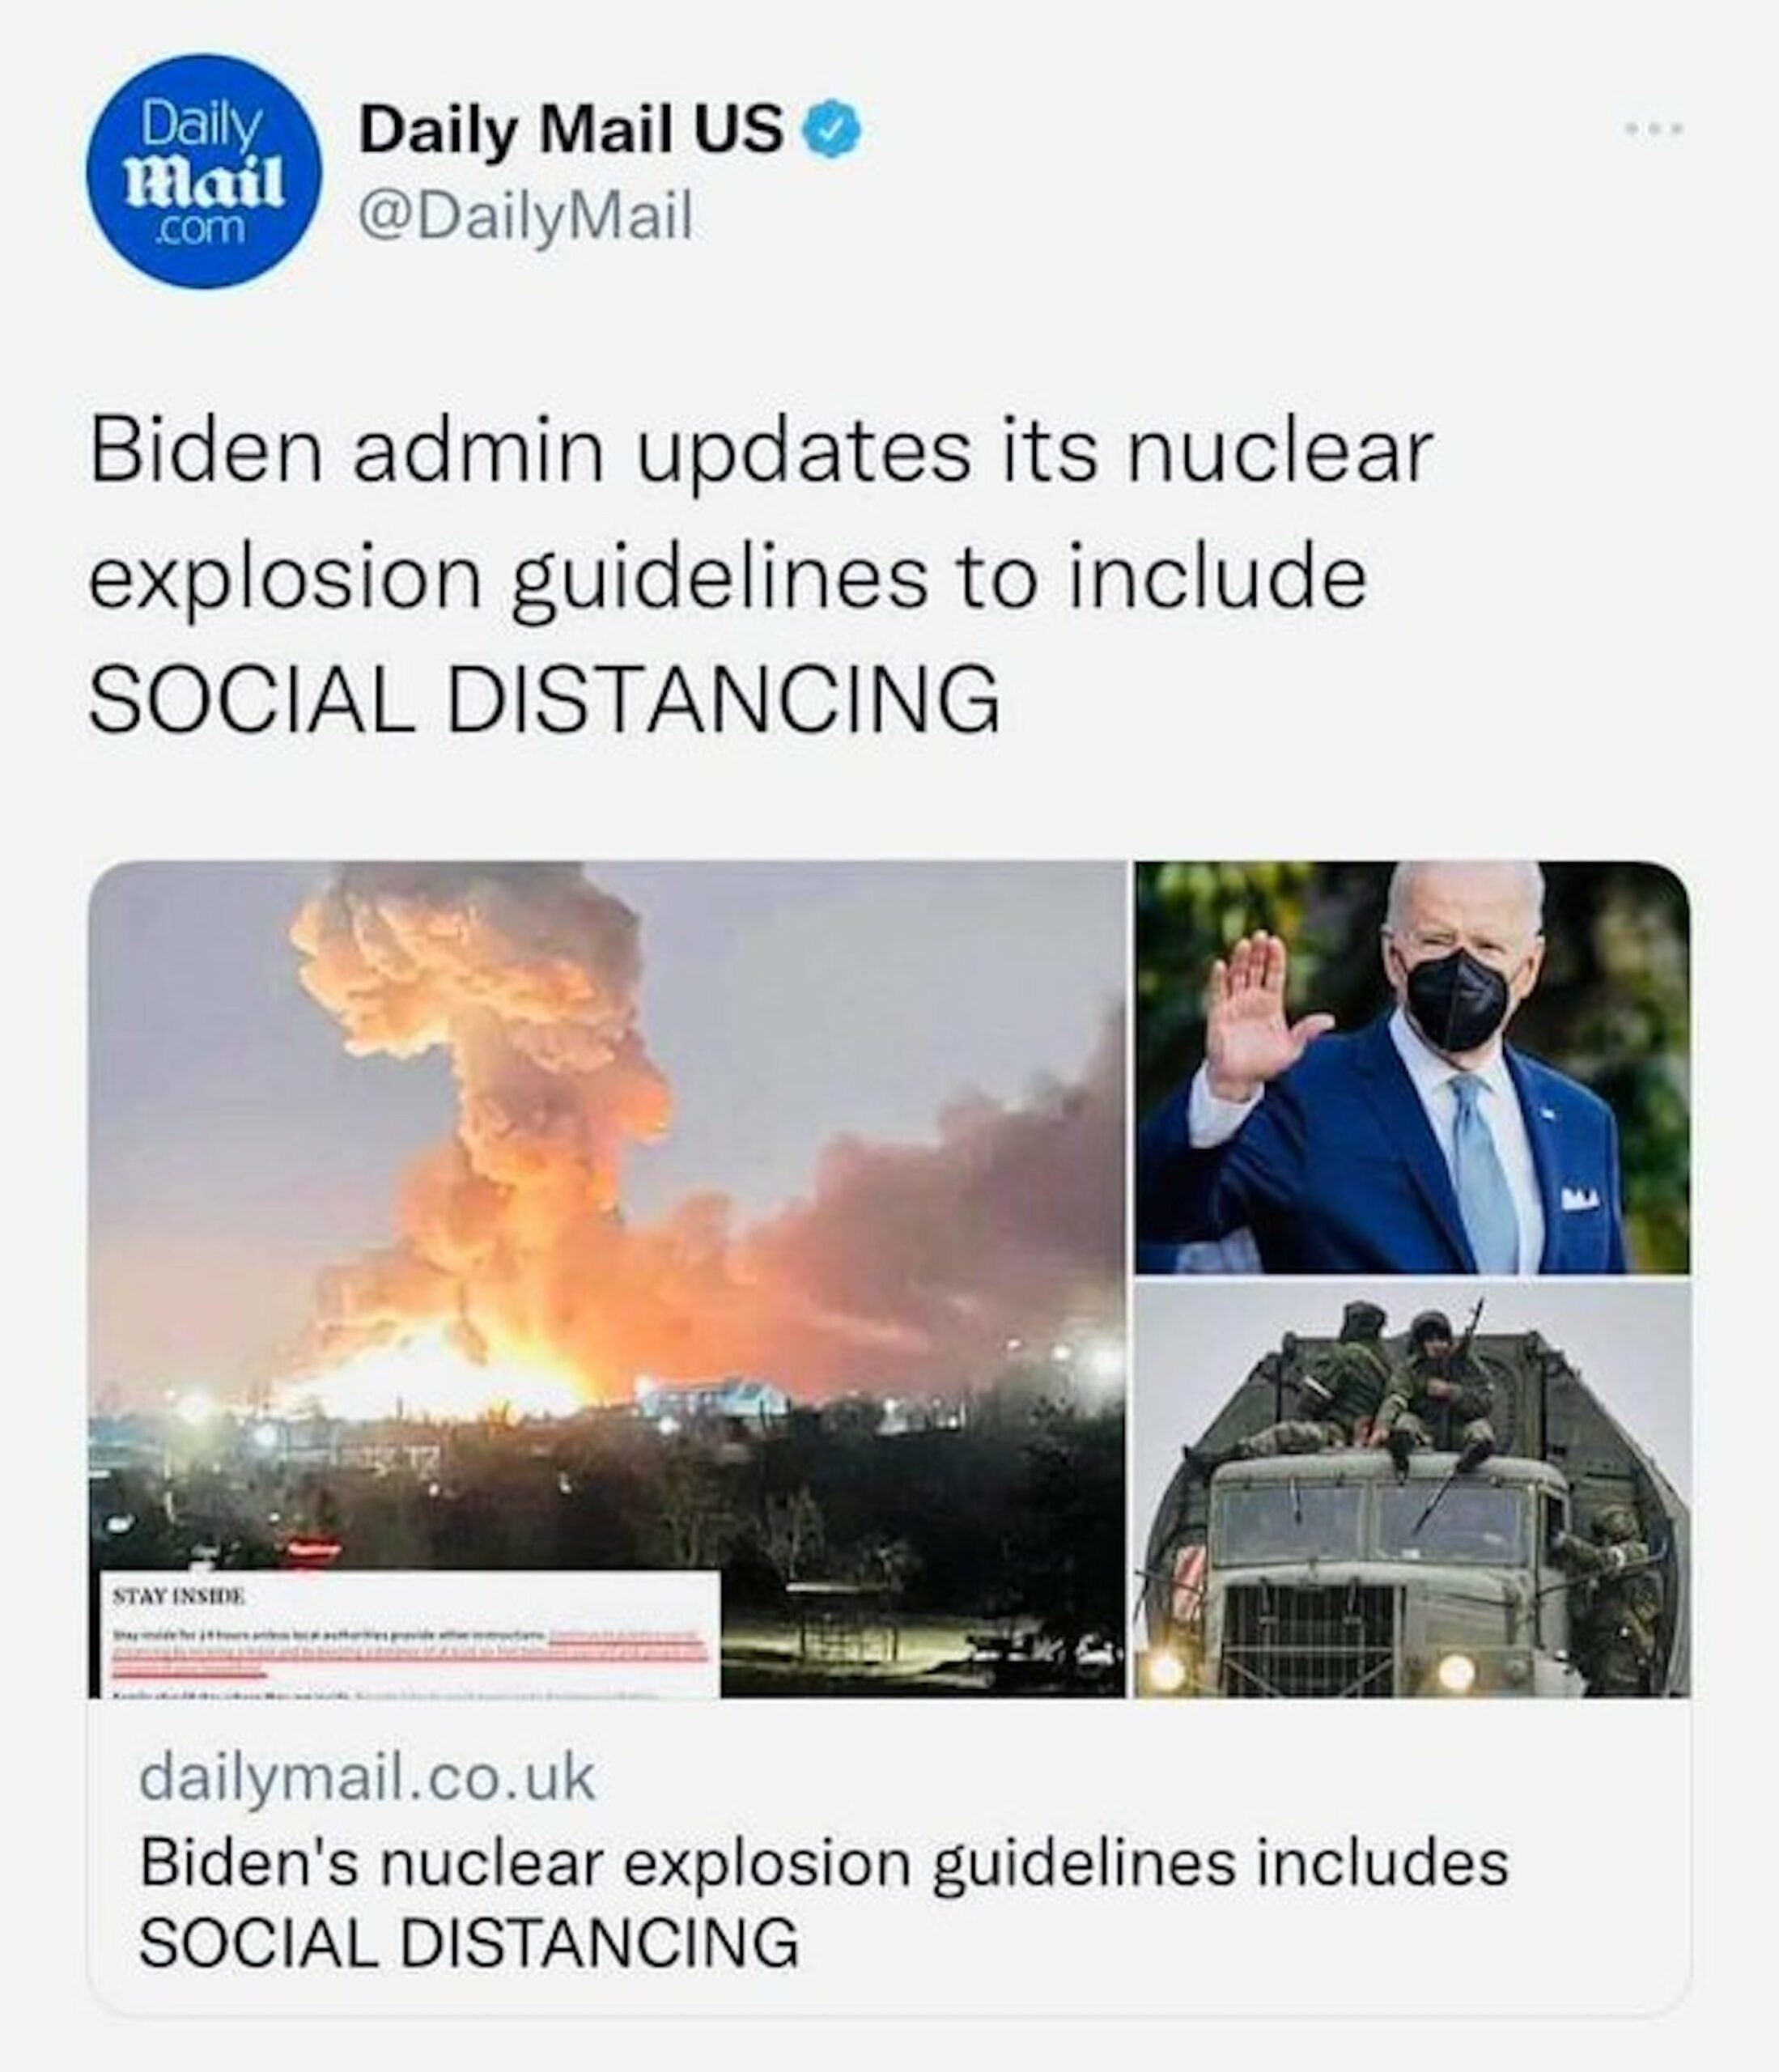This screenshot has height=2072, width=1779.
Task: Open the three-dot more options menu
Action: coord(1654,129)
